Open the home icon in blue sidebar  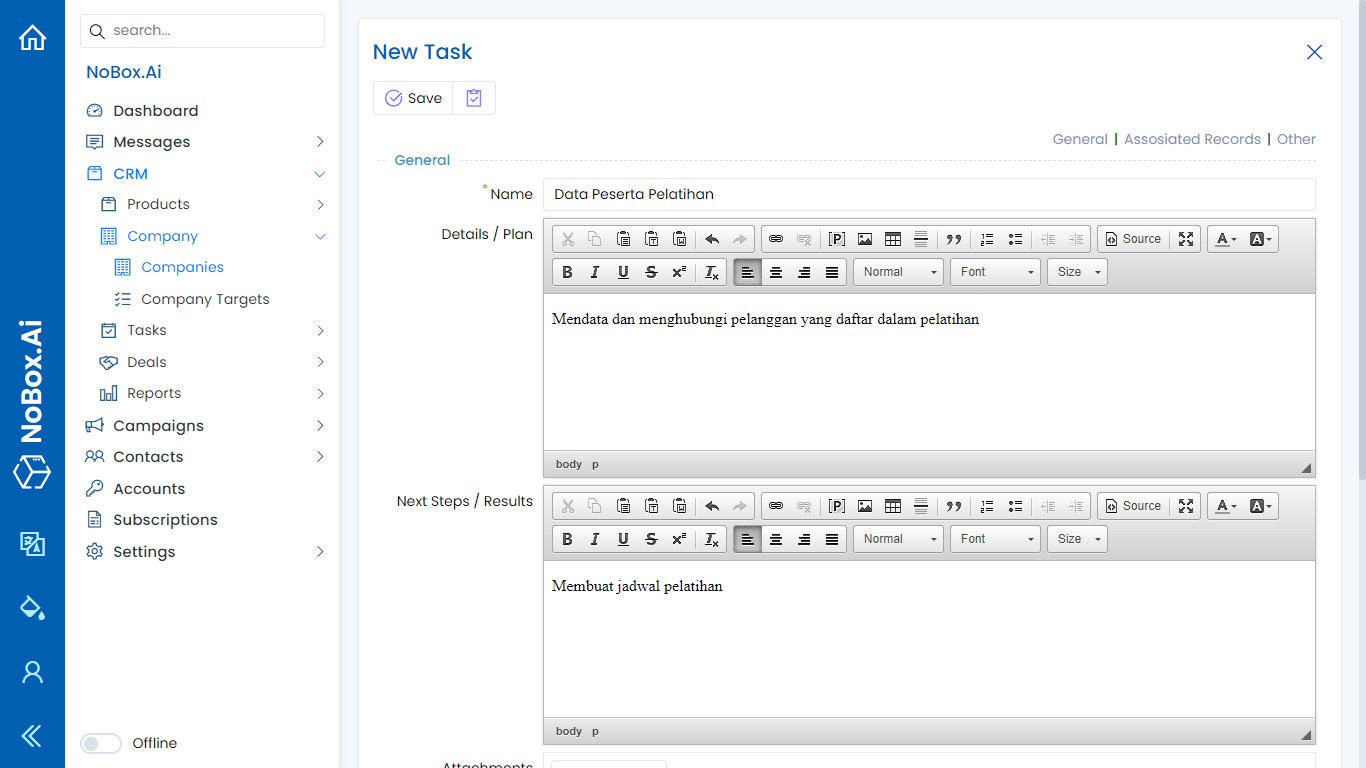(x=32, y=36)
